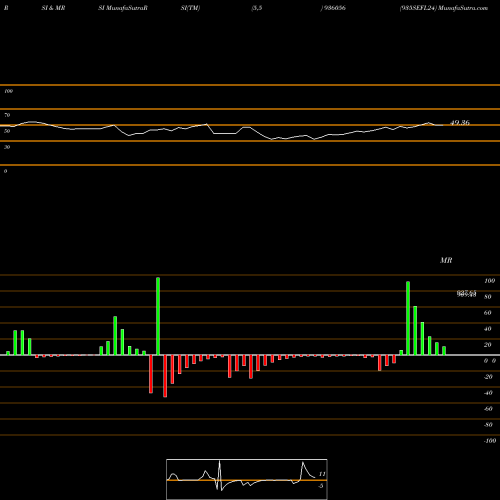Click the RSI axis label 70
Image resolution: width=500 pixels, height=500 pixels.
pos(7,115)
